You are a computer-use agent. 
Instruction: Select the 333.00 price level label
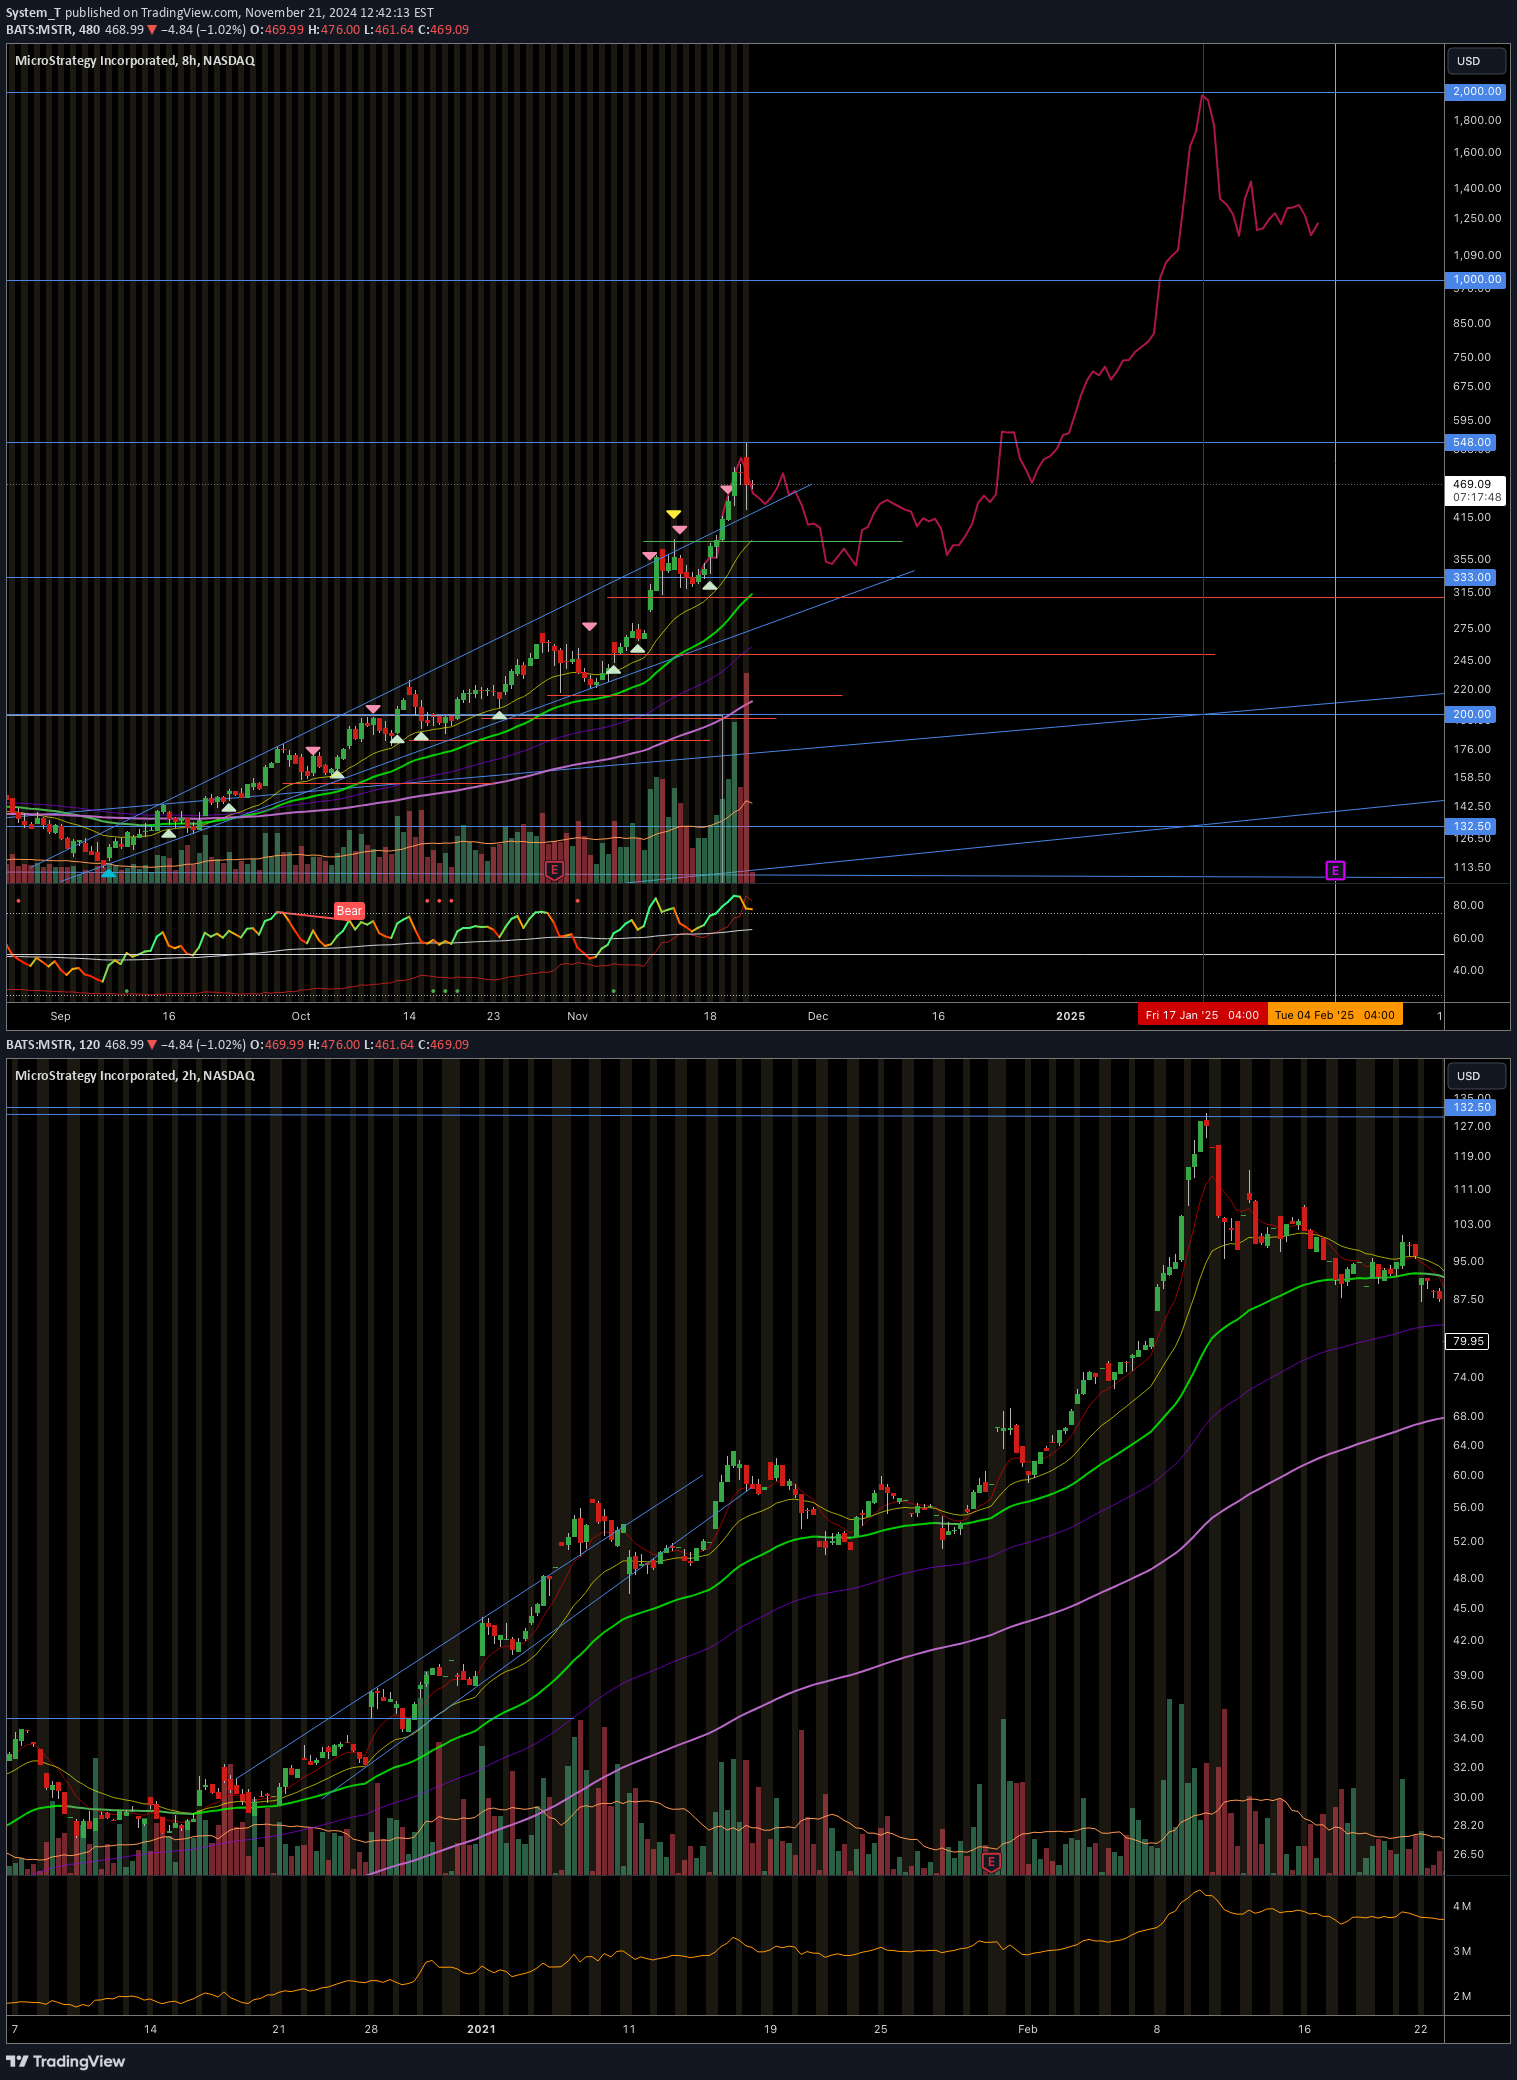tap(1471, 577)
